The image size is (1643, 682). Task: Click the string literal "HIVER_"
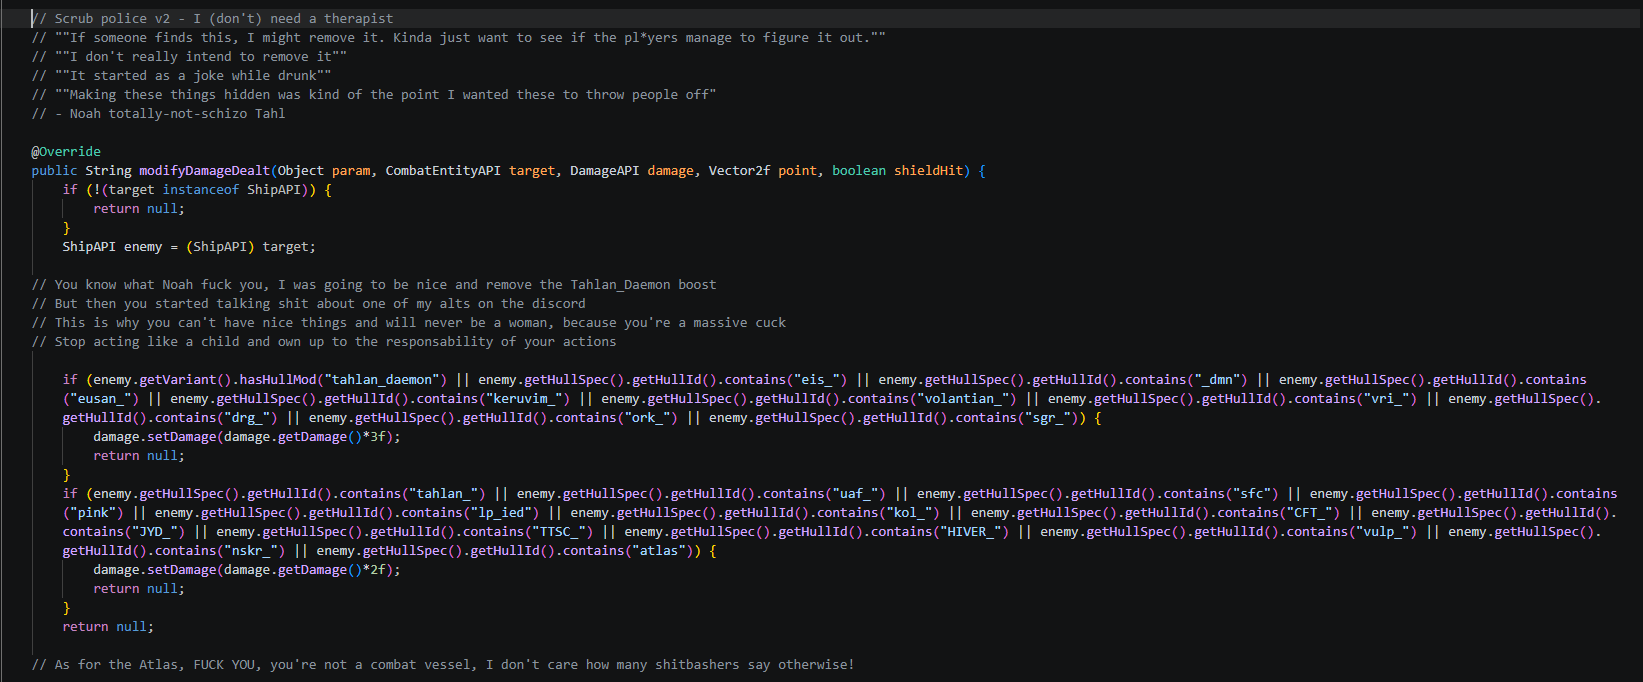pyautogui.click(x=971, y=531)
